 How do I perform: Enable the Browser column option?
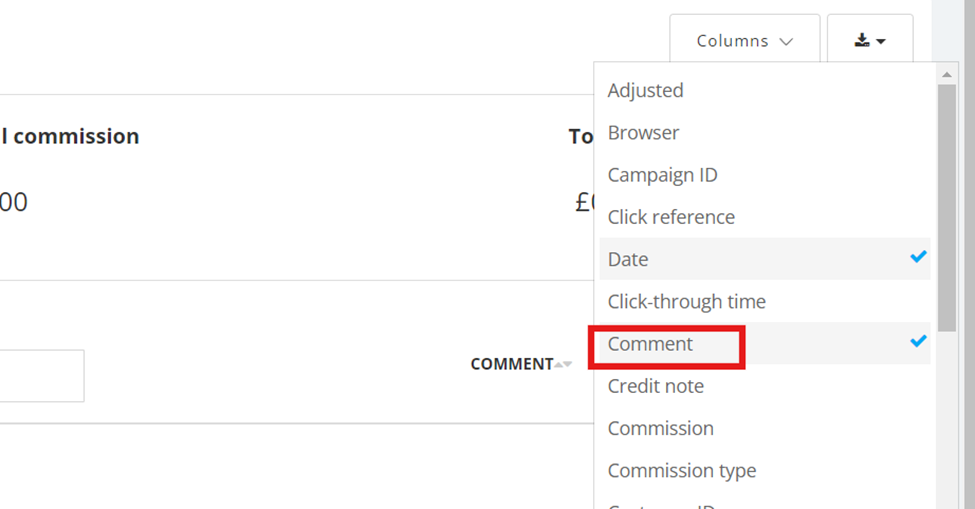coord(643,133)
